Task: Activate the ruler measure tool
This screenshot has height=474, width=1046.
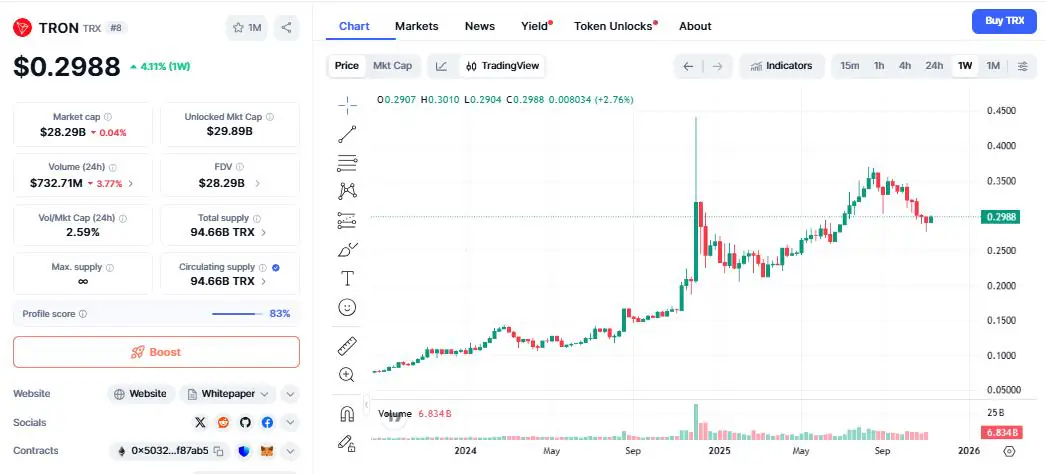Action: [x=347, y=346]
